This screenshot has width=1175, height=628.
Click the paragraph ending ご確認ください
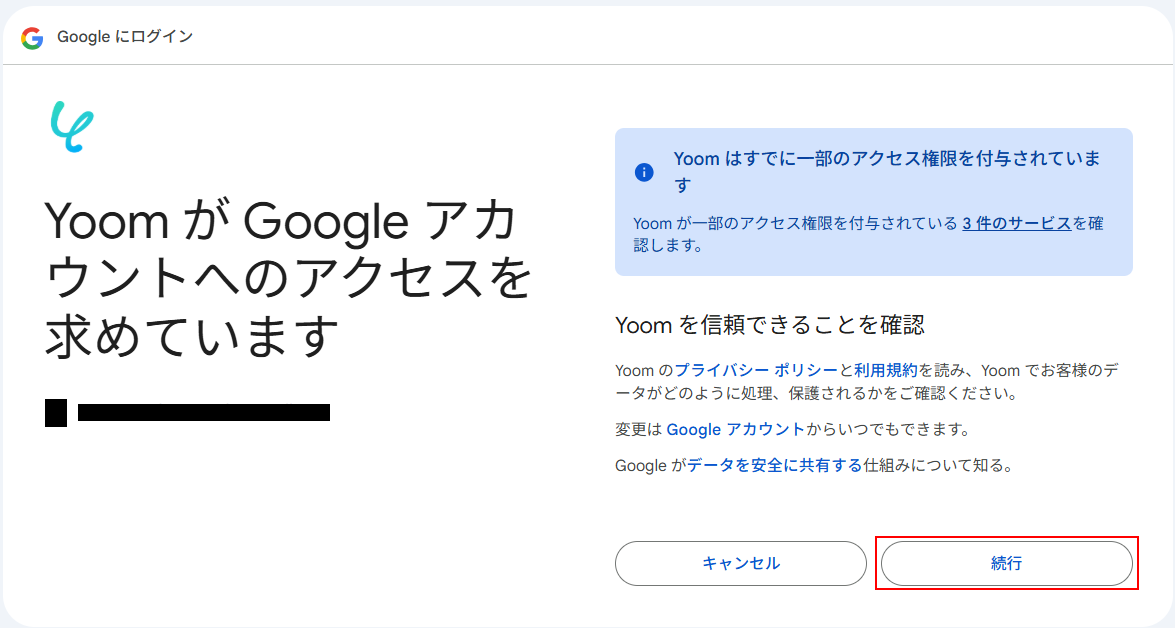(866, 381)
